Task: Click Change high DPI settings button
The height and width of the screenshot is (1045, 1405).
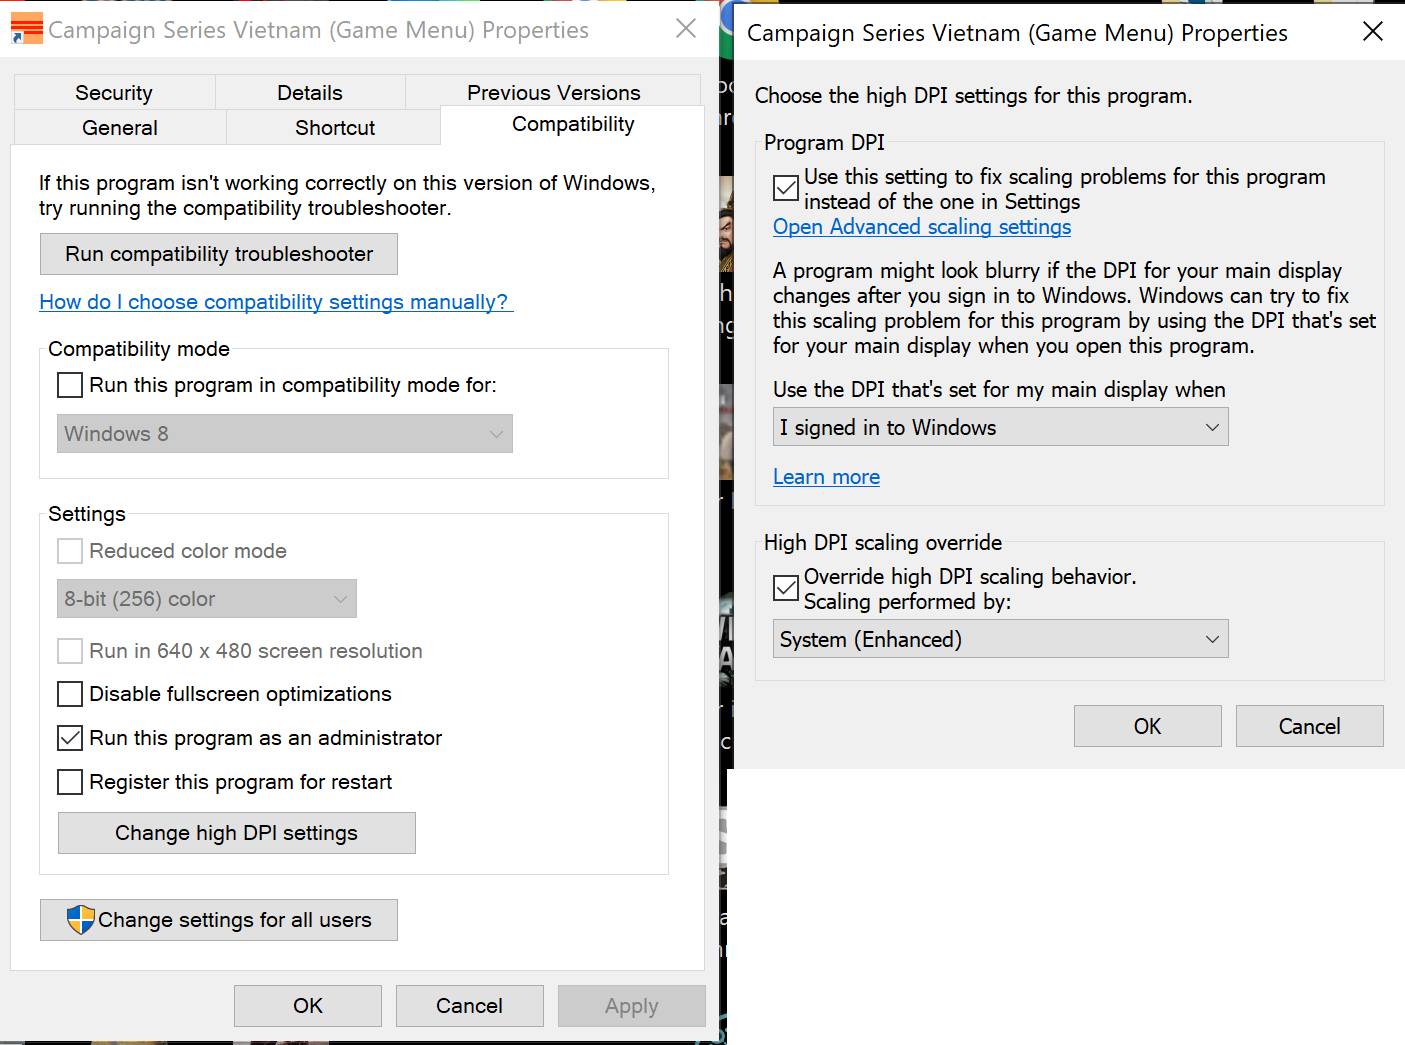Action: [x=237, y=833]
